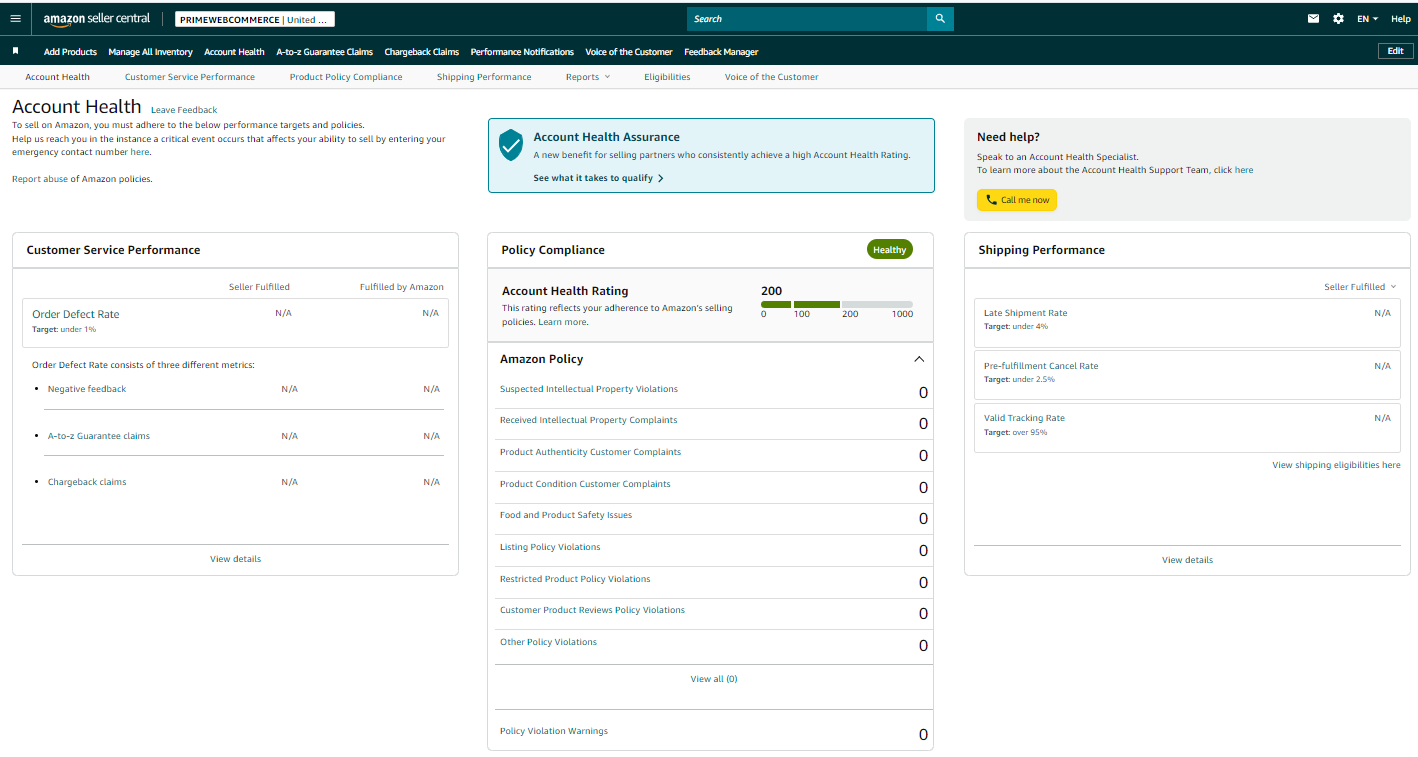Open Performance Notifications shortcut

click(x=522, y=52)
